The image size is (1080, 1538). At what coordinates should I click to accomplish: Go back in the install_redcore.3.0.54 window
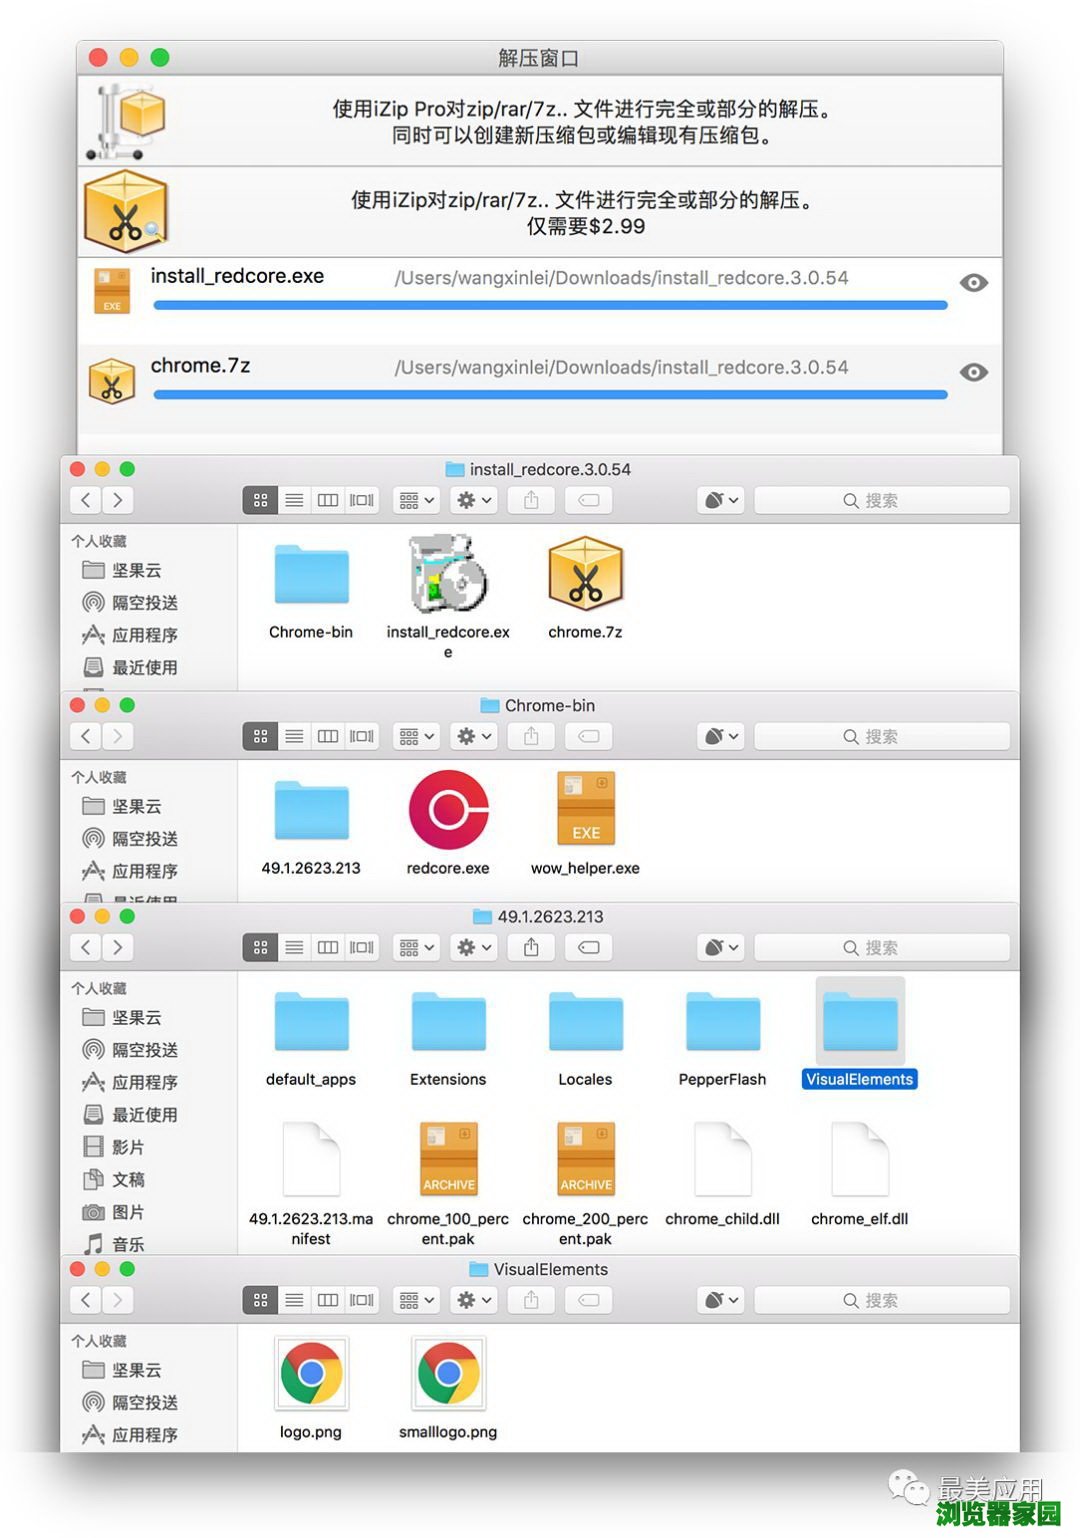[86, 500]
